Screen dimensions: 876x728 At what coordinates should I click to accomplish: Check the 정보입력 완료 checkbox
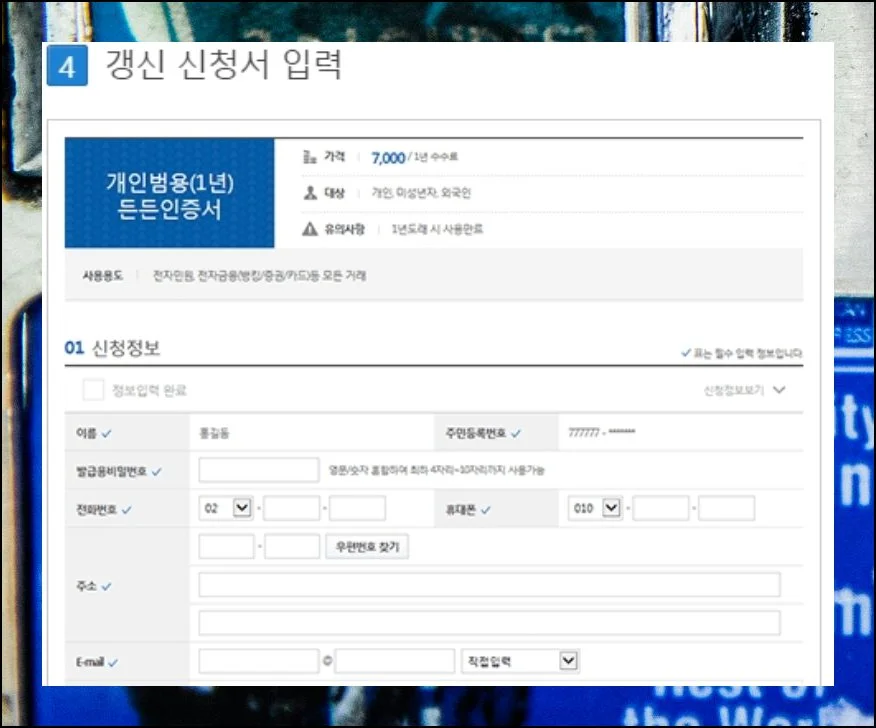point(93,390)
